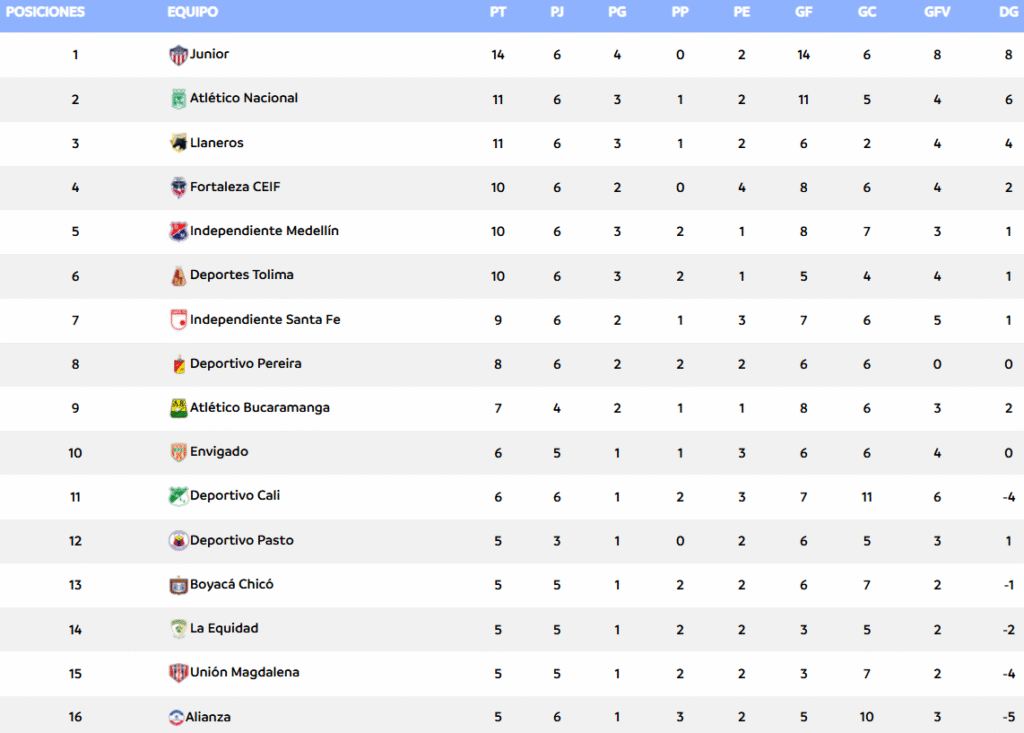Click the Alianza row name
This screenshot has height=733, width=1024.
208,717
